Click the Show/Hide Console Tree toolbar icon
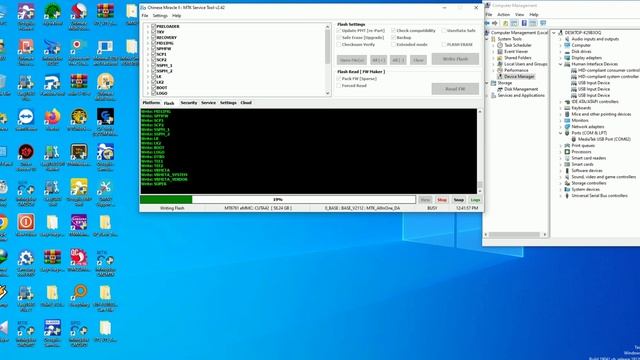This screenshot has height=360, width=640. [514, 23]
